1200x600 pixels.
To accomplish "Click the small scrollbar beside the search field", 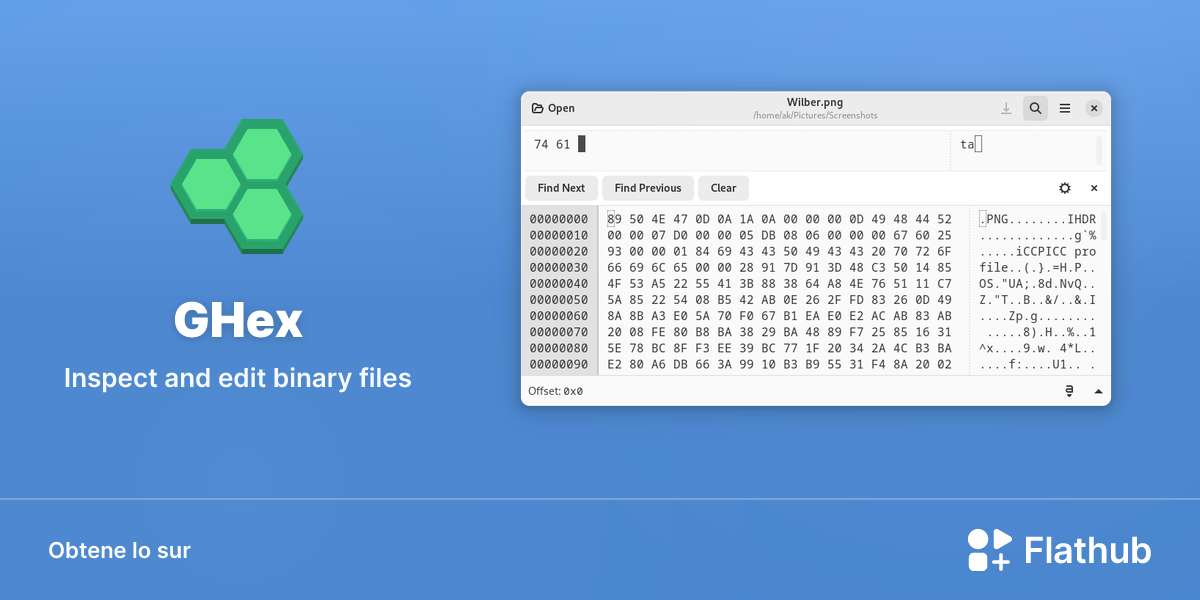I will coord(1099,150).
